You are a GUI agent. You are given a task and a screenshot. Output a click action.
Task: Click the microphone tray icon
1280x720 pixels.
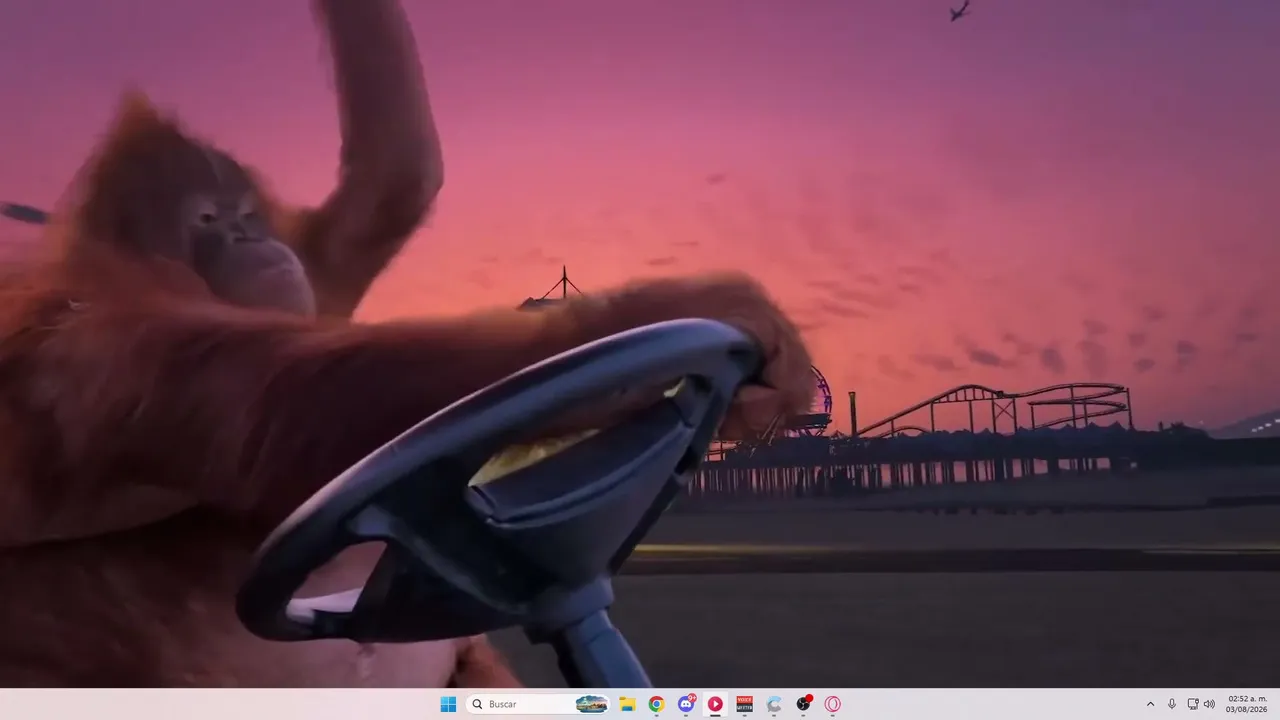point(1172,704)
